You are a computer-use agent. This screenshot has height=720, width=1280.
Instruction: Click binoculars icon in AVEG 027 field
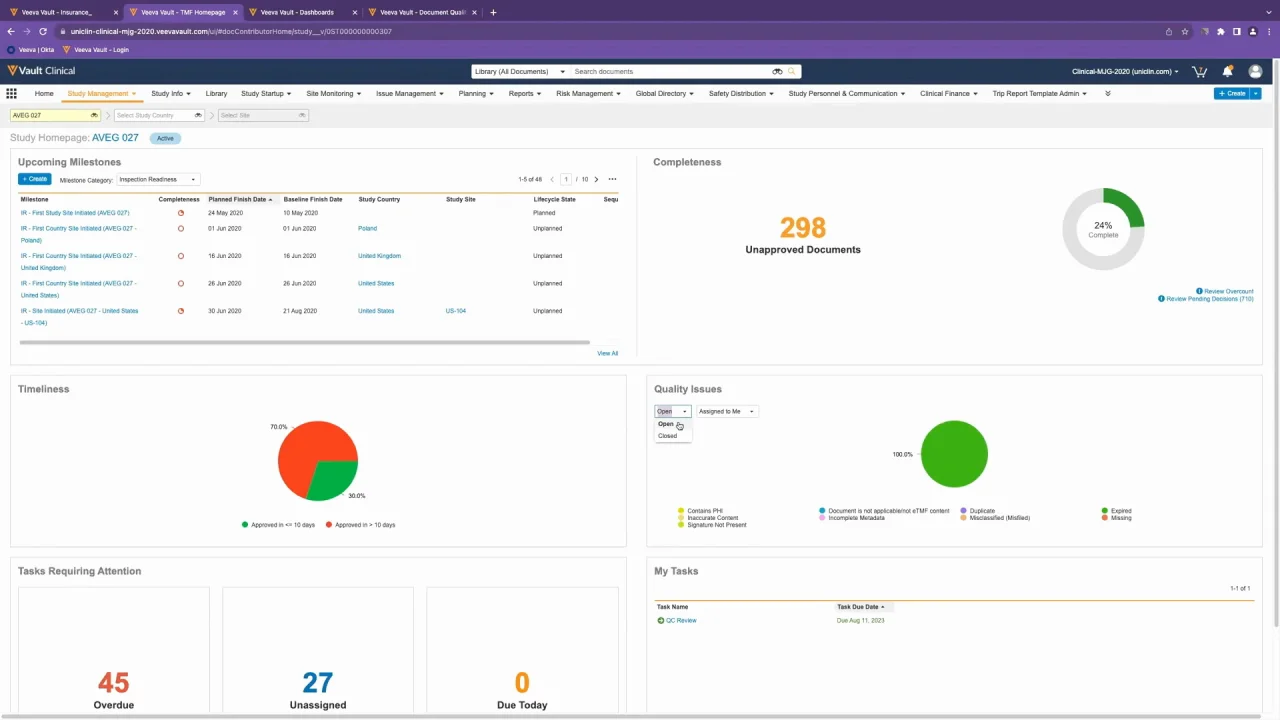(x=93, y=115)
